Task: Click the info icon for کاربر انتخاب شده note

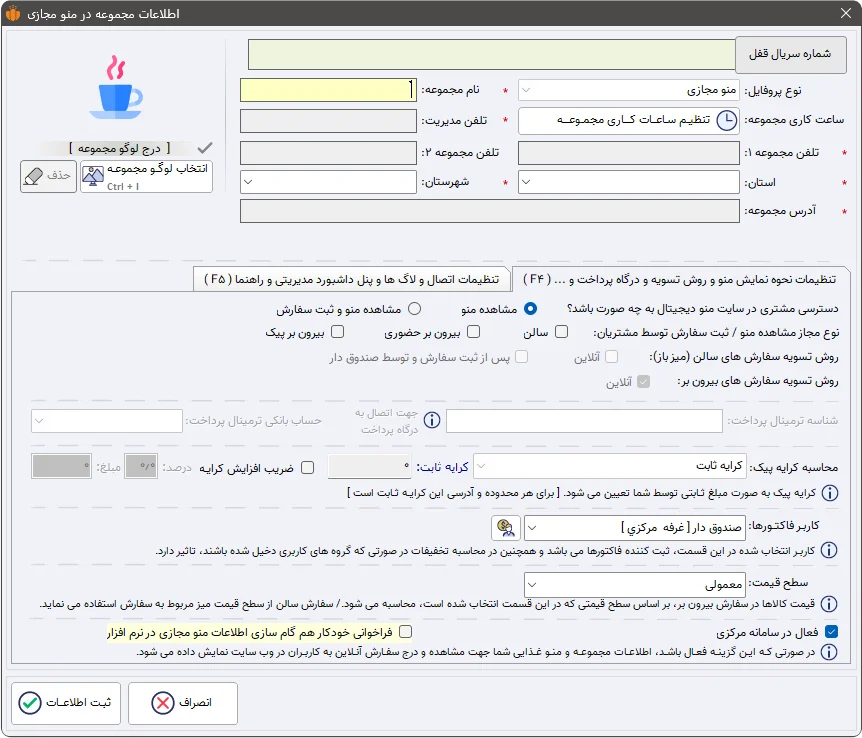Action: tap(829, 550)
